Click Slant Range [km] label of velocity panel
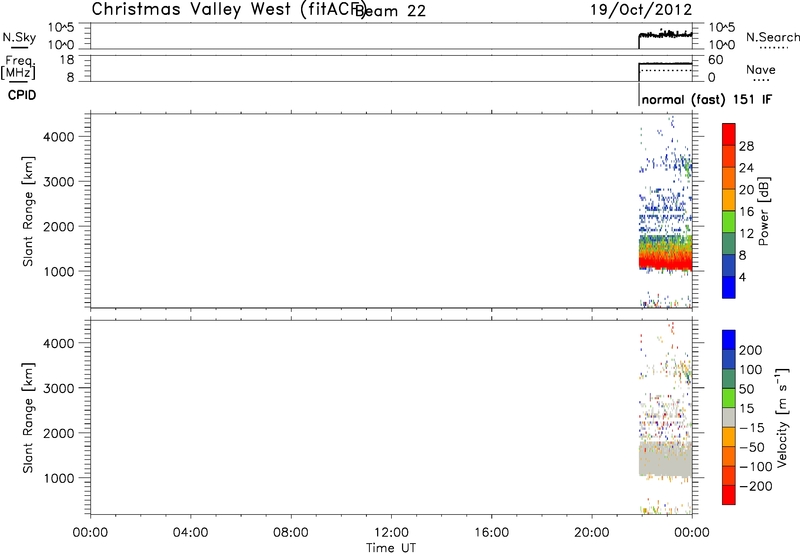Screen dimensions: 800x554 (x=28, y=418)
